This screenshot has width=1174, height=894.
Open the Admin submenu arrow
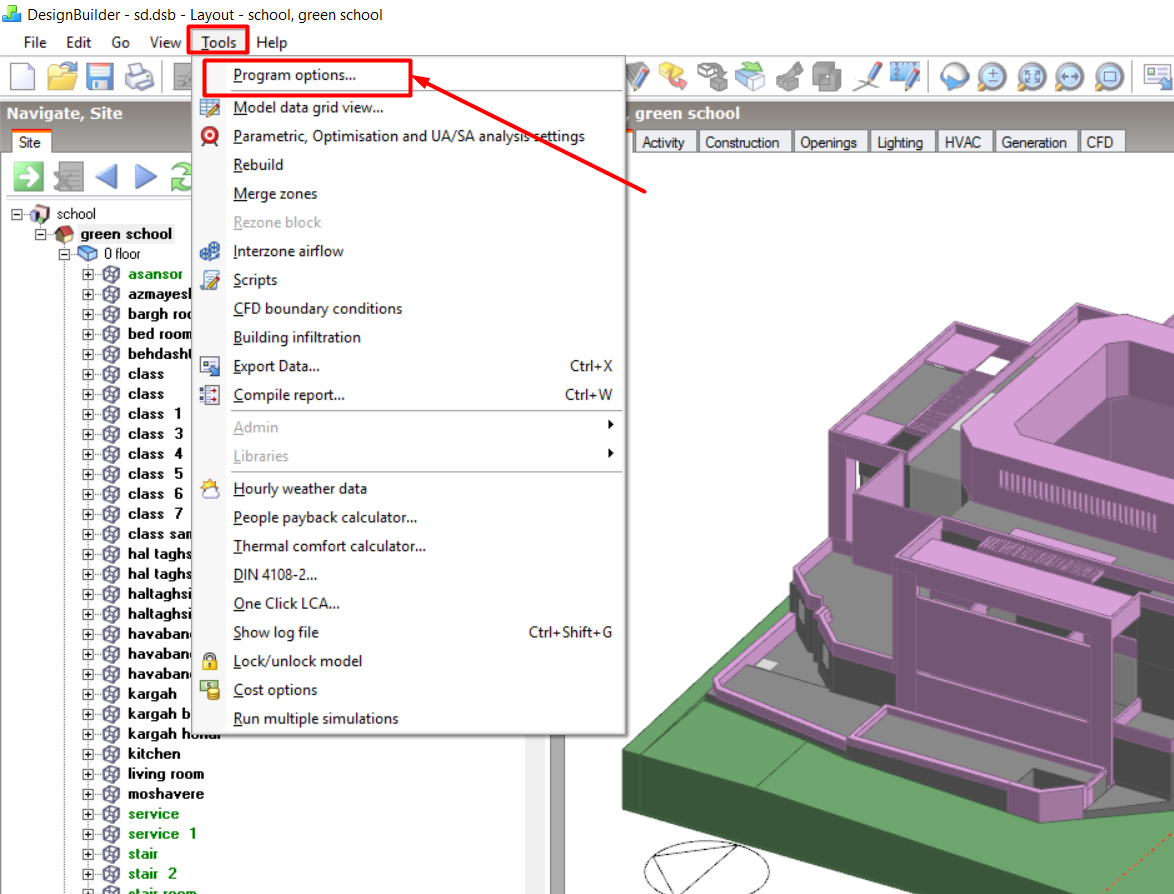click(x=611, y=425)
